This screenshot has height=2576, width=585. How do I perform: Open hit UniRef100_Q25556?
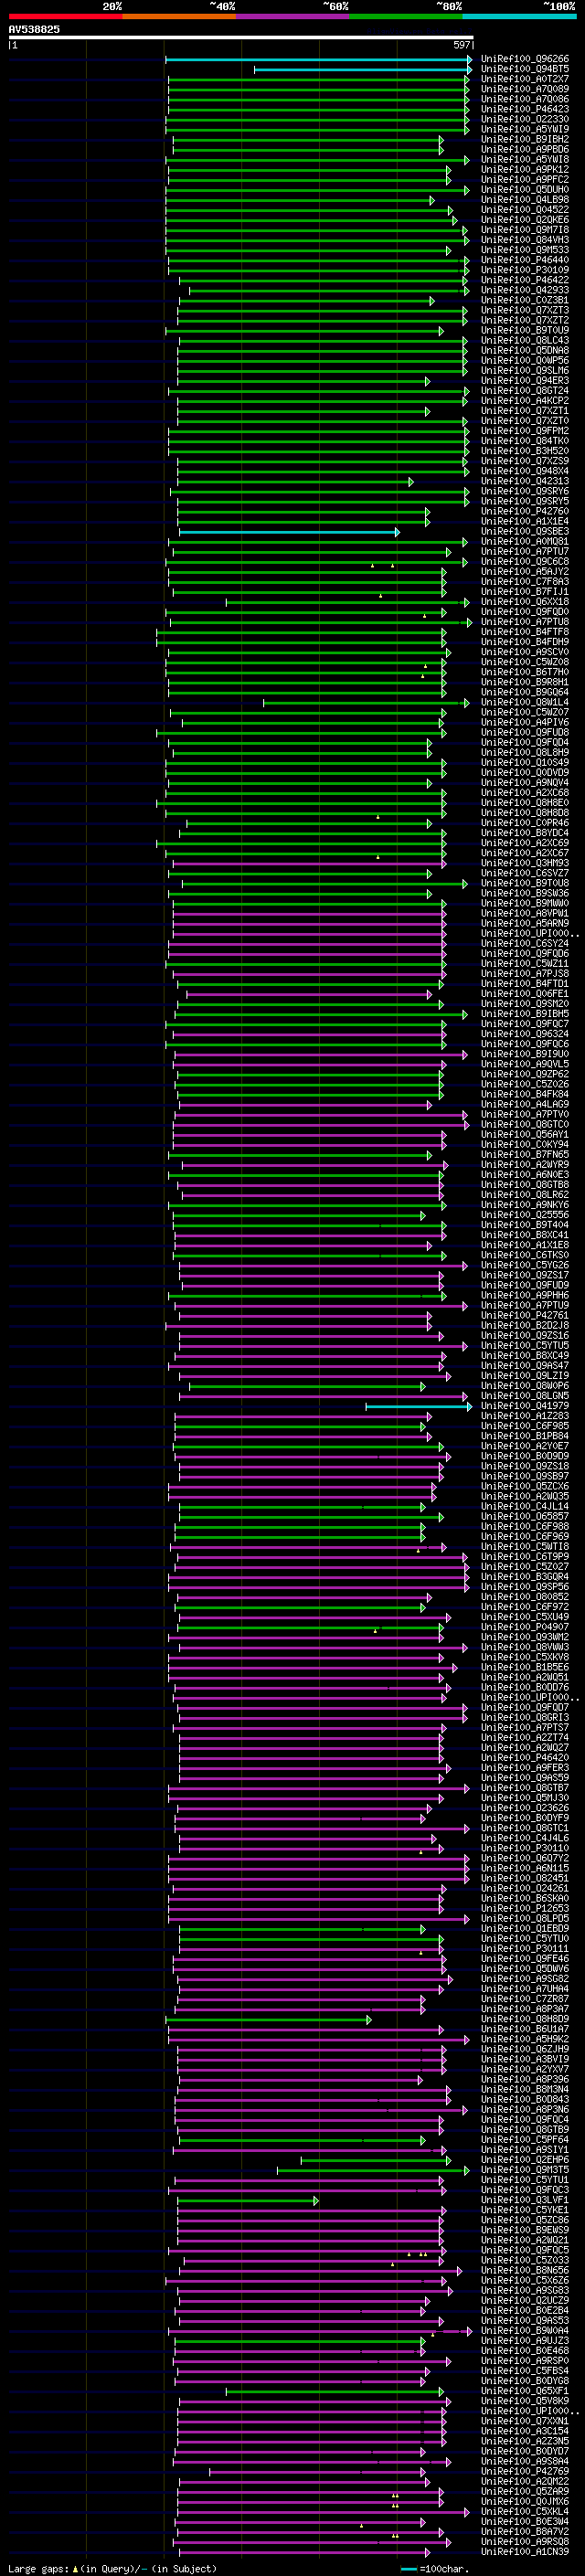[525, 1215]
